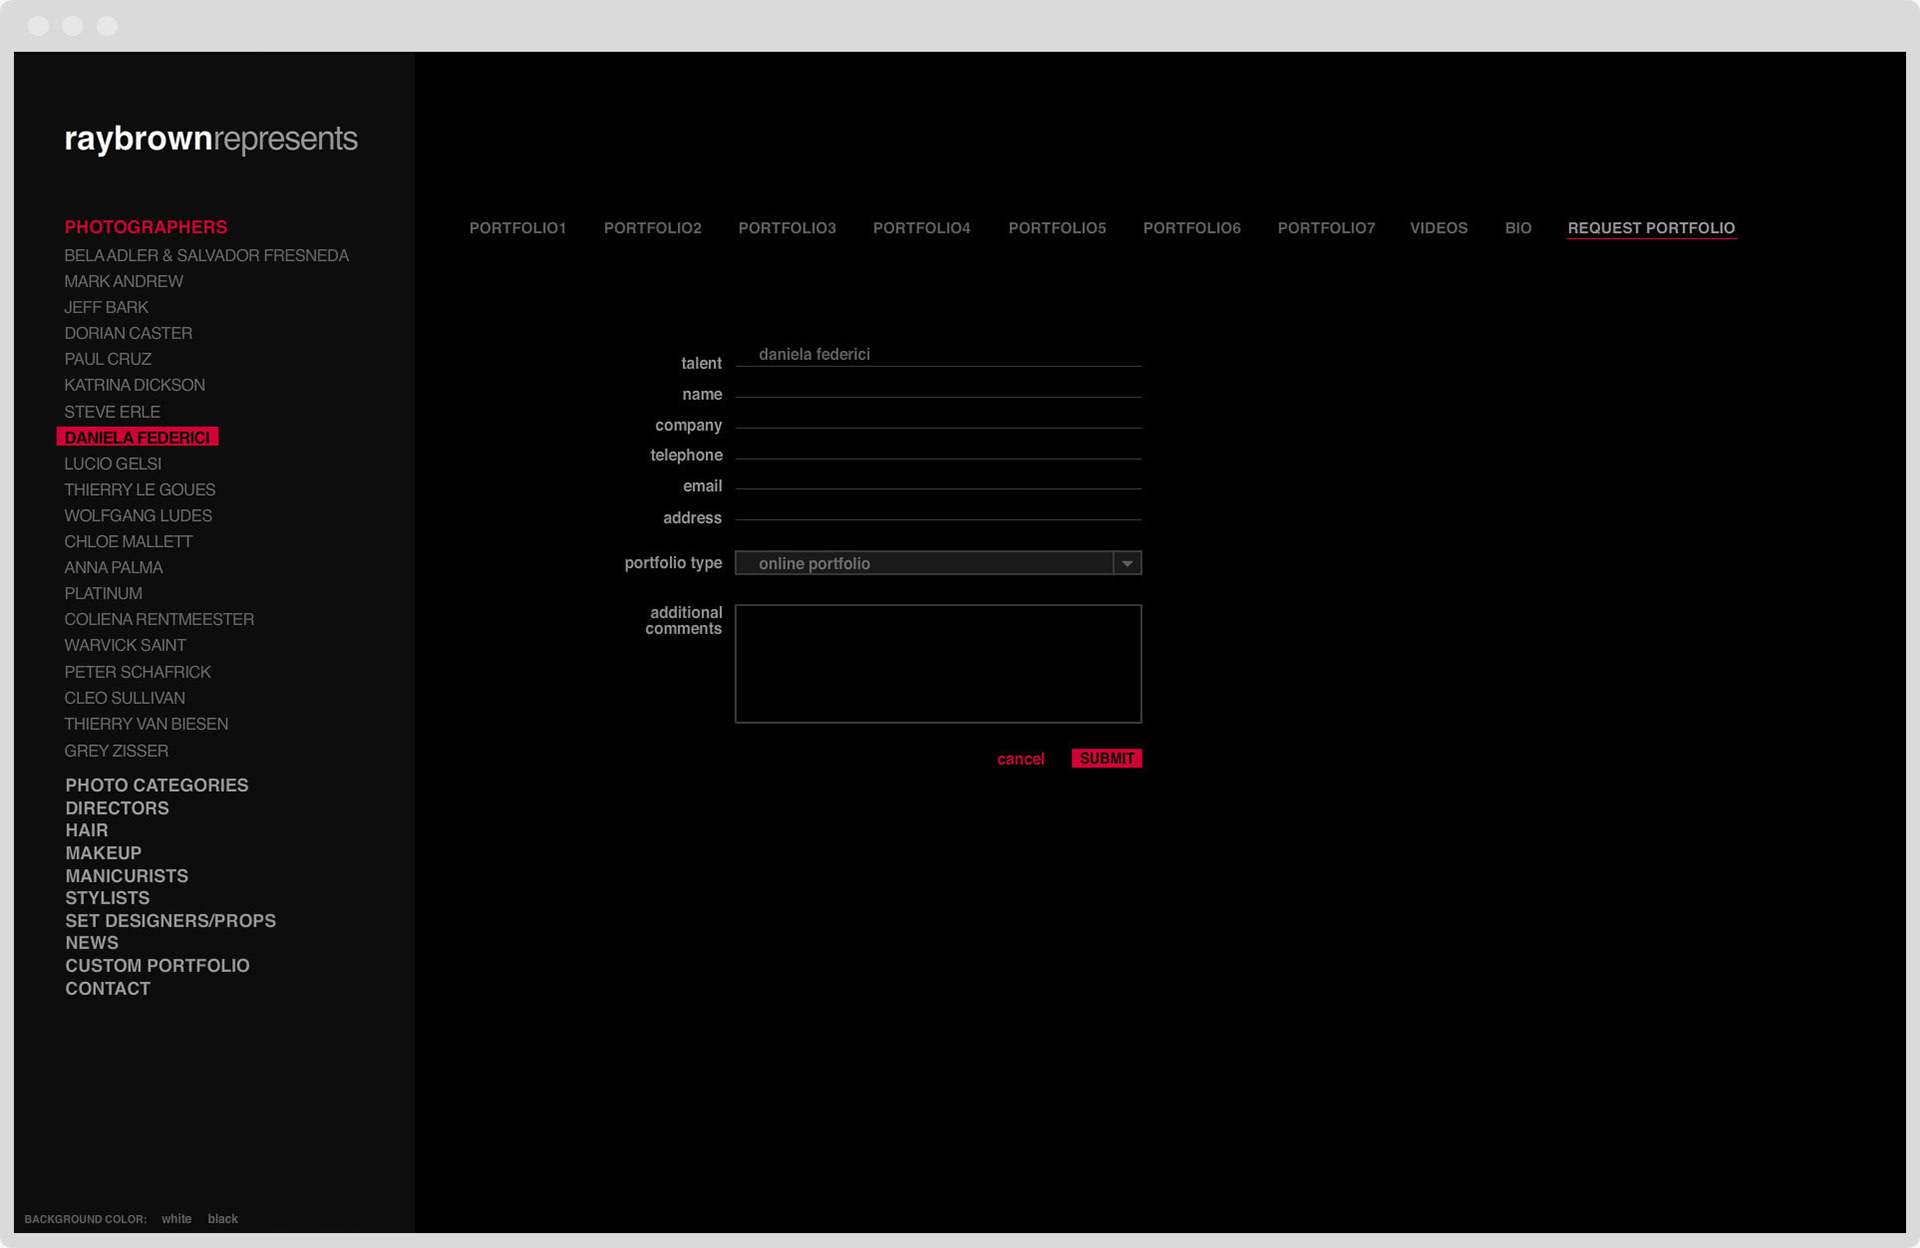The image size is (1920, 1248).
Task: Select photographer Wolfgang Ludes
Action: point(138,515)
